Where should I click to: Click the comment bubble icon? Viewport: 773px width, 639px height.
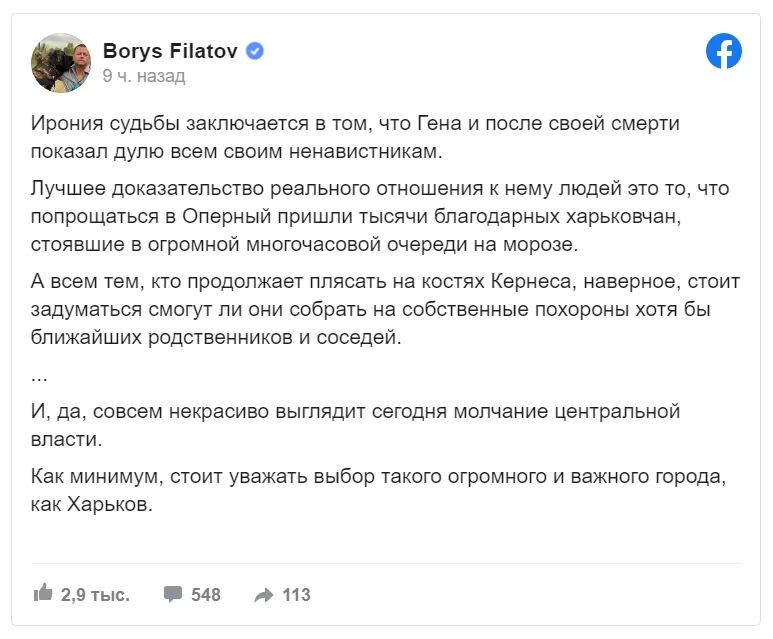point(173,594)
